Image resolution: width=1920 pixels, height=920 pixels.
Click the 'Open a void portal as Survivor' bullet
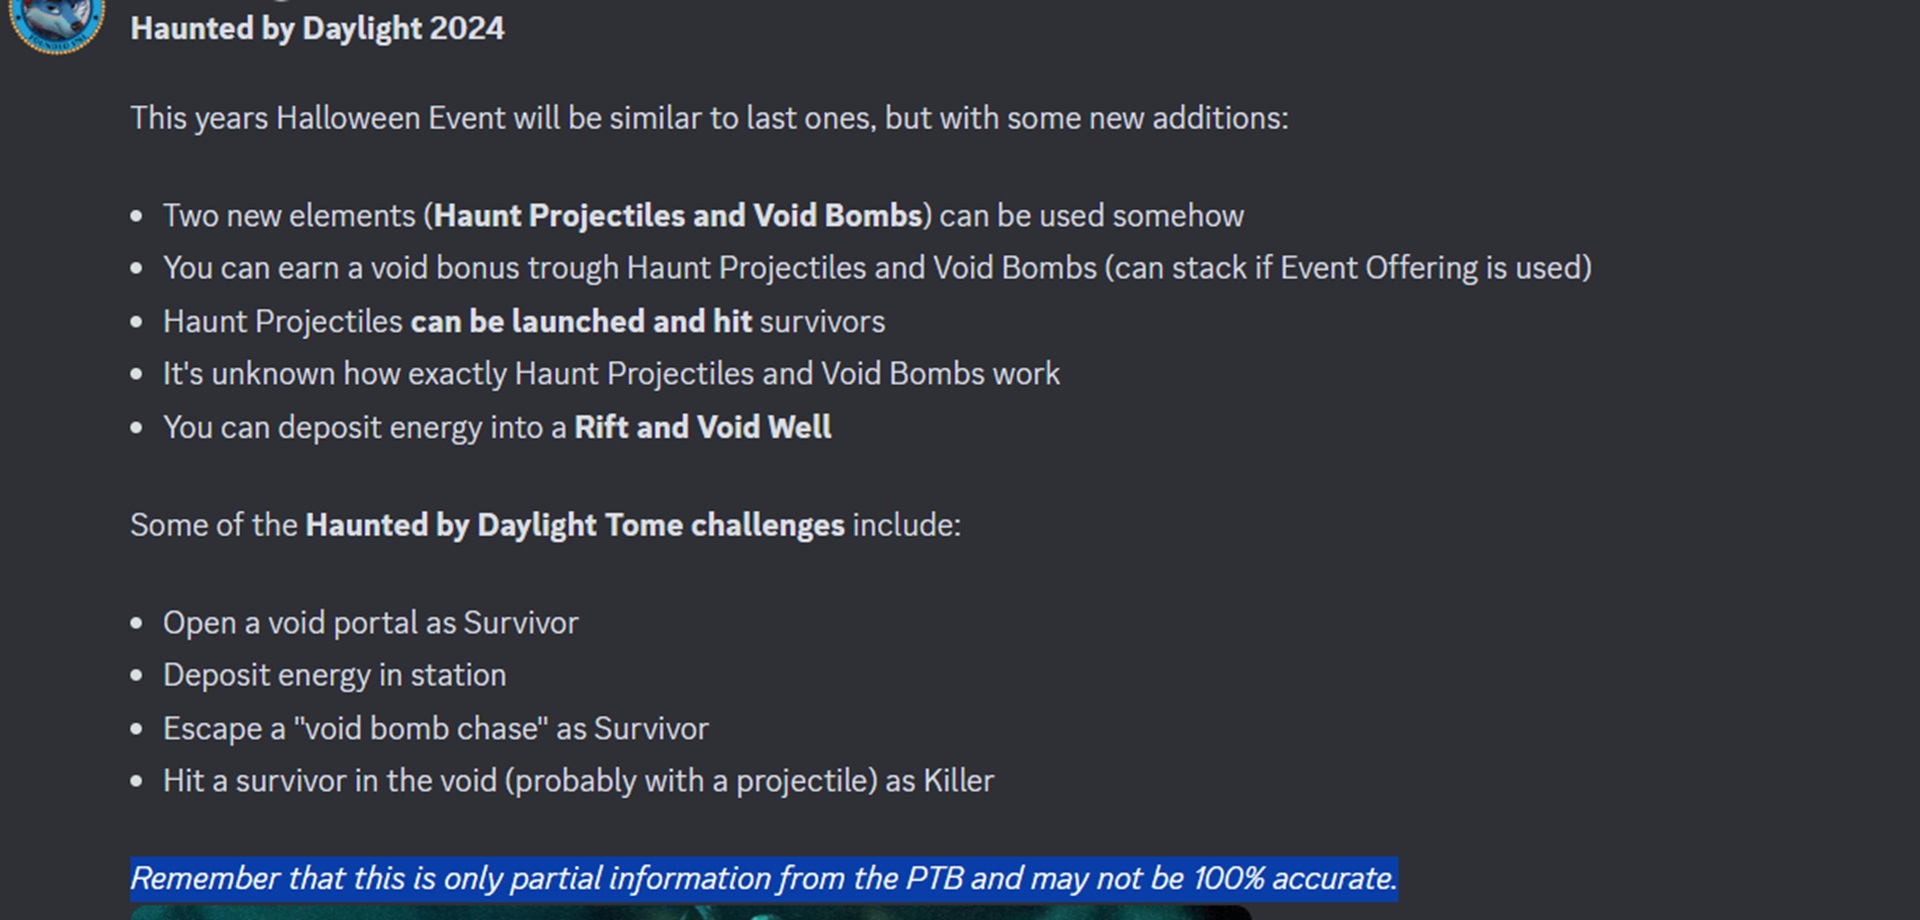(x=370, y=623)
